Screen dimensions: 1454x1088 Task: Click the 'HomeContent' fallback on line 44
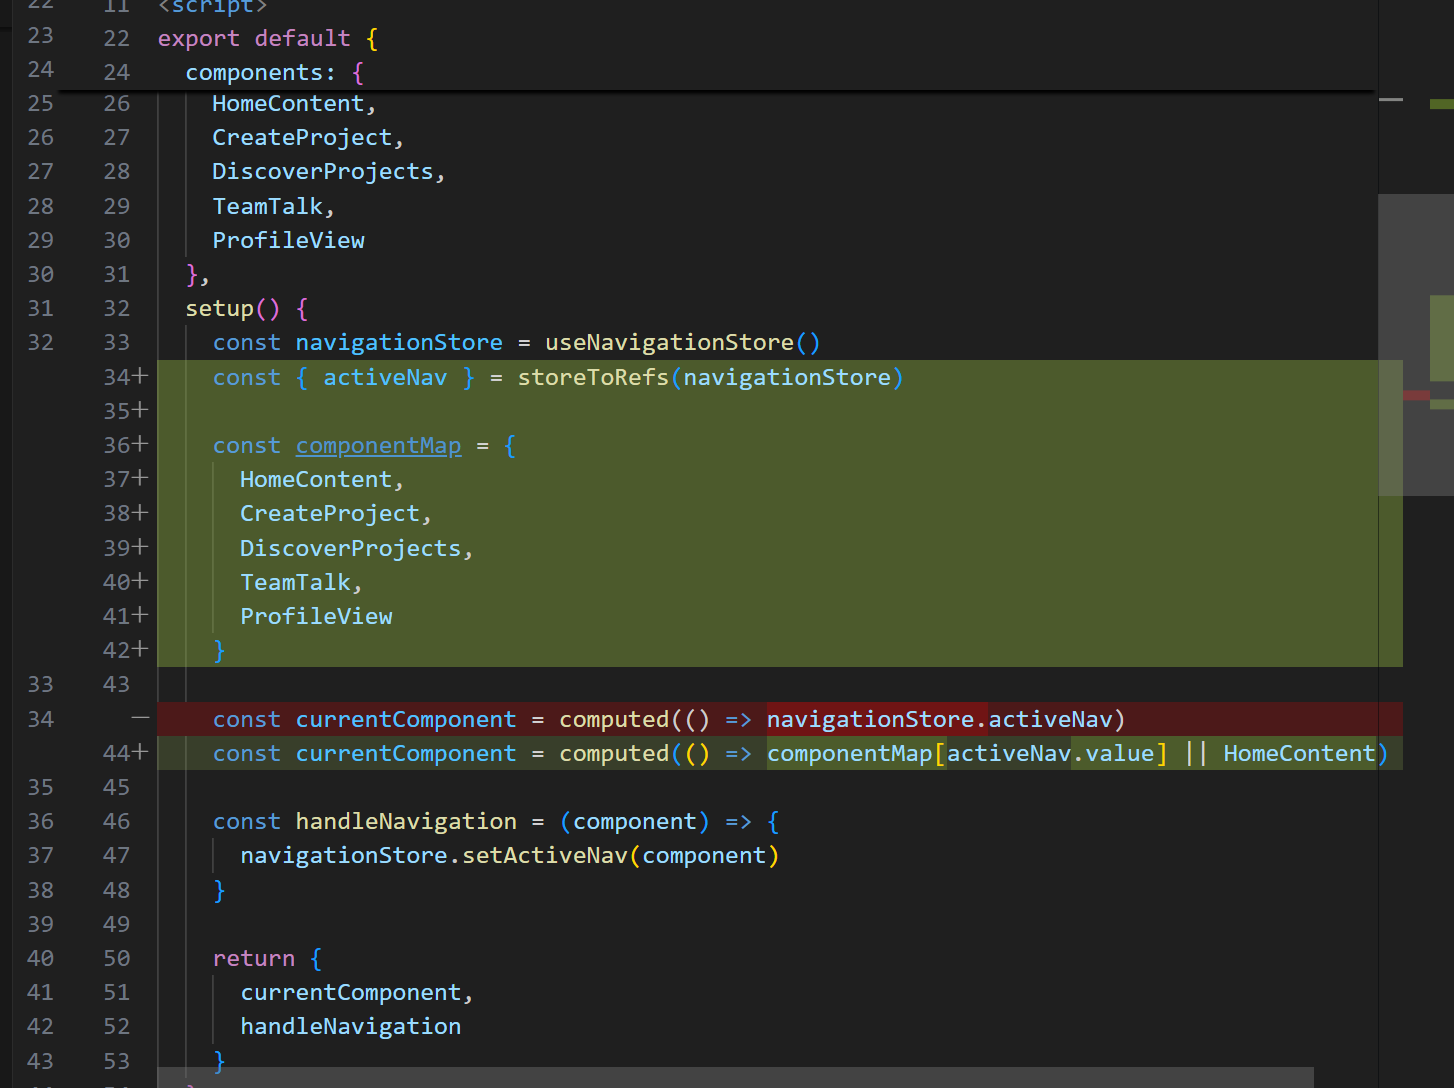coord(1299,754)
